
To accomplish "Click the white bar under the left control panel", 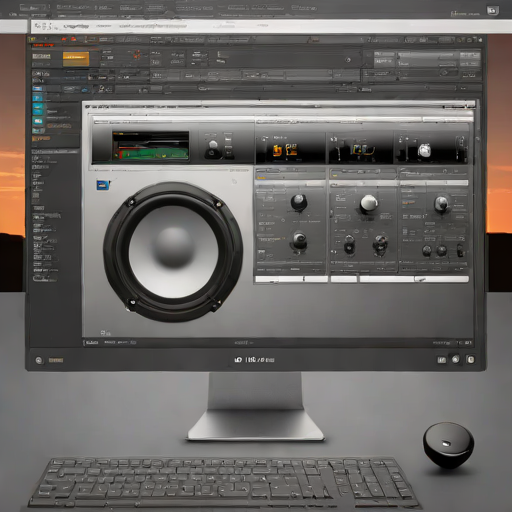I will tap(291, 279).
